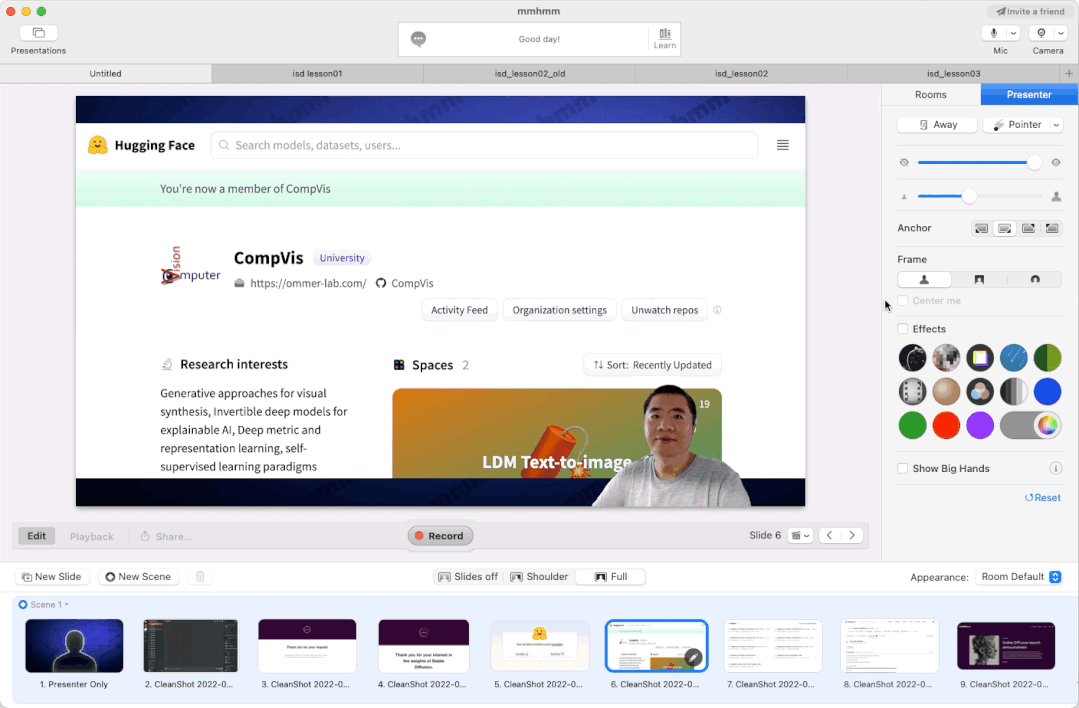Click the Camera icon

pyautogui.click(x=1041, y=33)
